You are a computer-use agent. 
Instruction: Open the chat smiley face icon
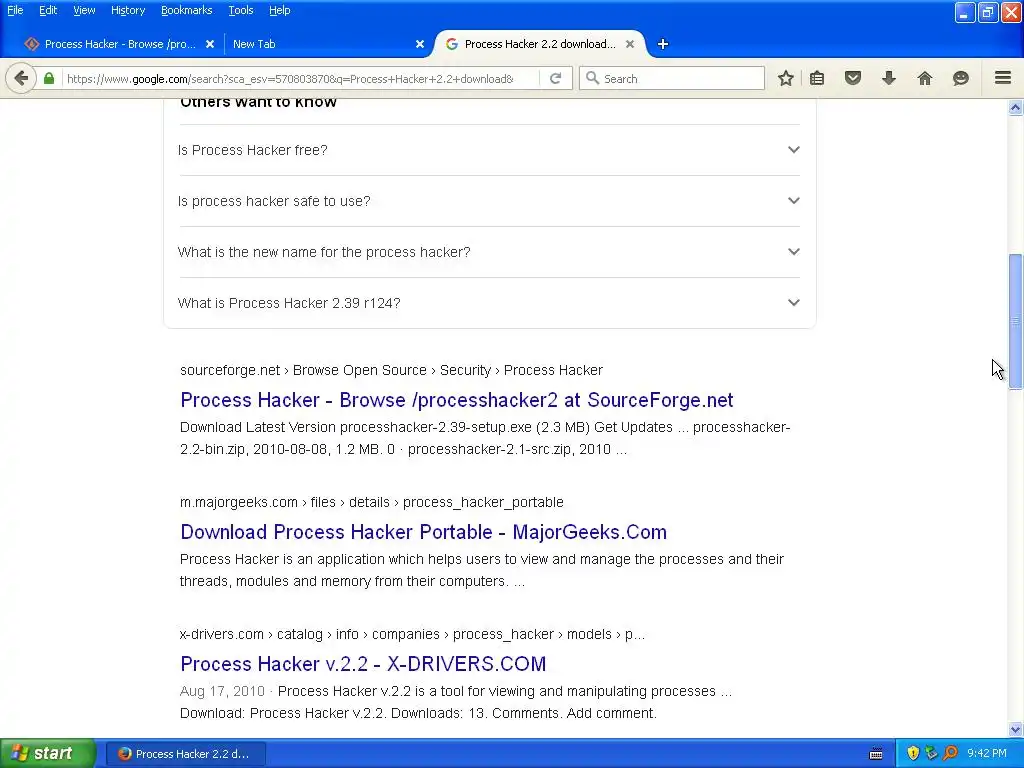click(961, 78)
